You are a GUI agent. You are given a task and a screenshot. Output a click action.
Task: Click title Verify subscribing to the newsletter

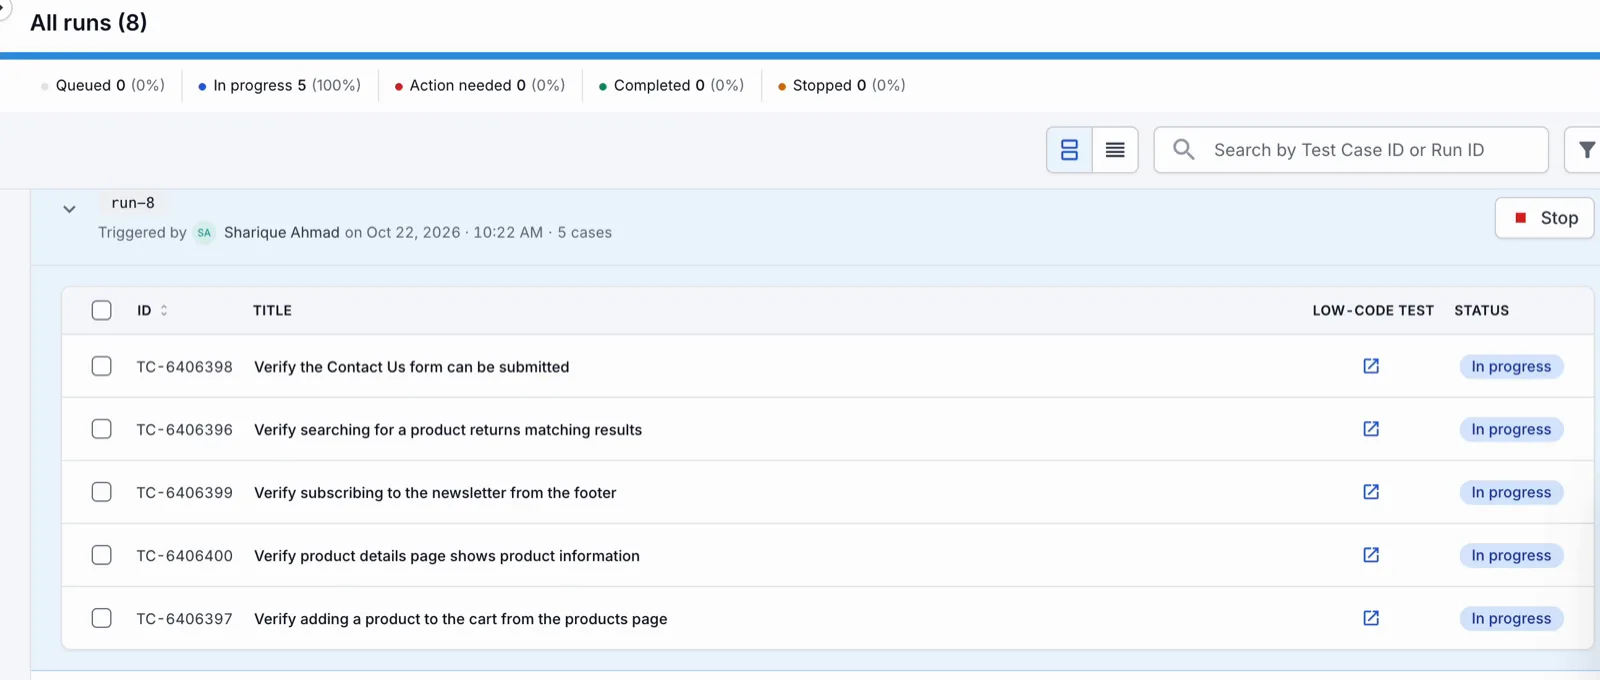pyautogui.click(x=435, y=493)
